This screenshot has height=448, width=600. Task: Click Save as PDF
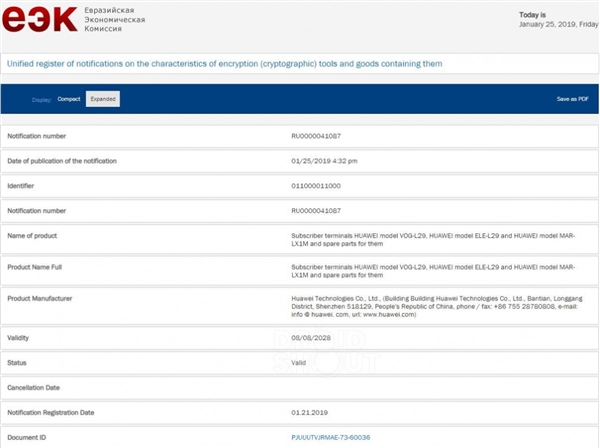572,99
